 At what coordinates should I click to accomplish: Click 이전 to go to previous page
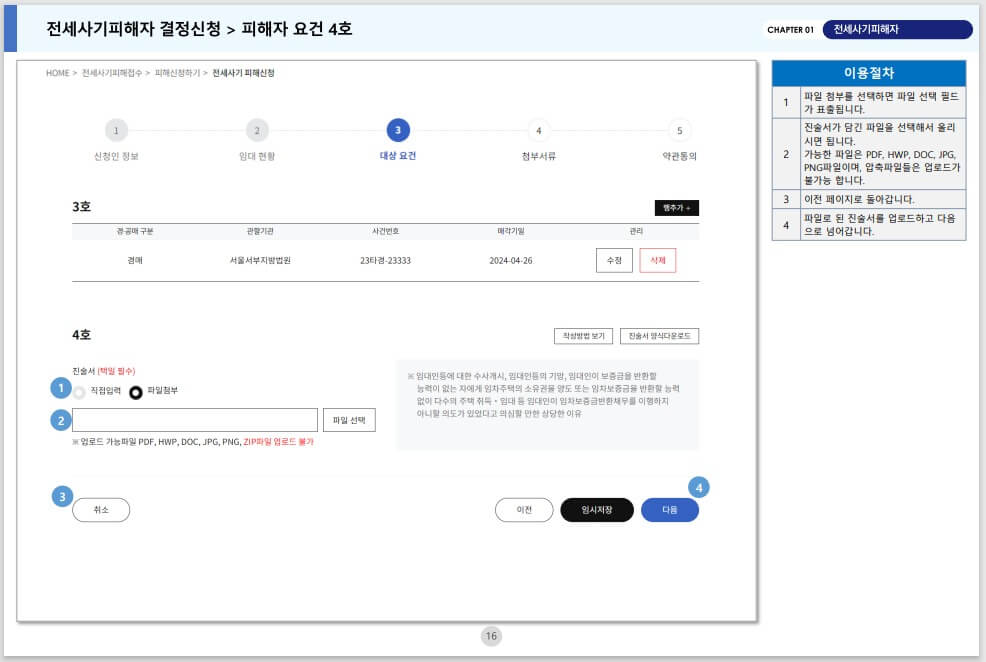click(524, 509)
